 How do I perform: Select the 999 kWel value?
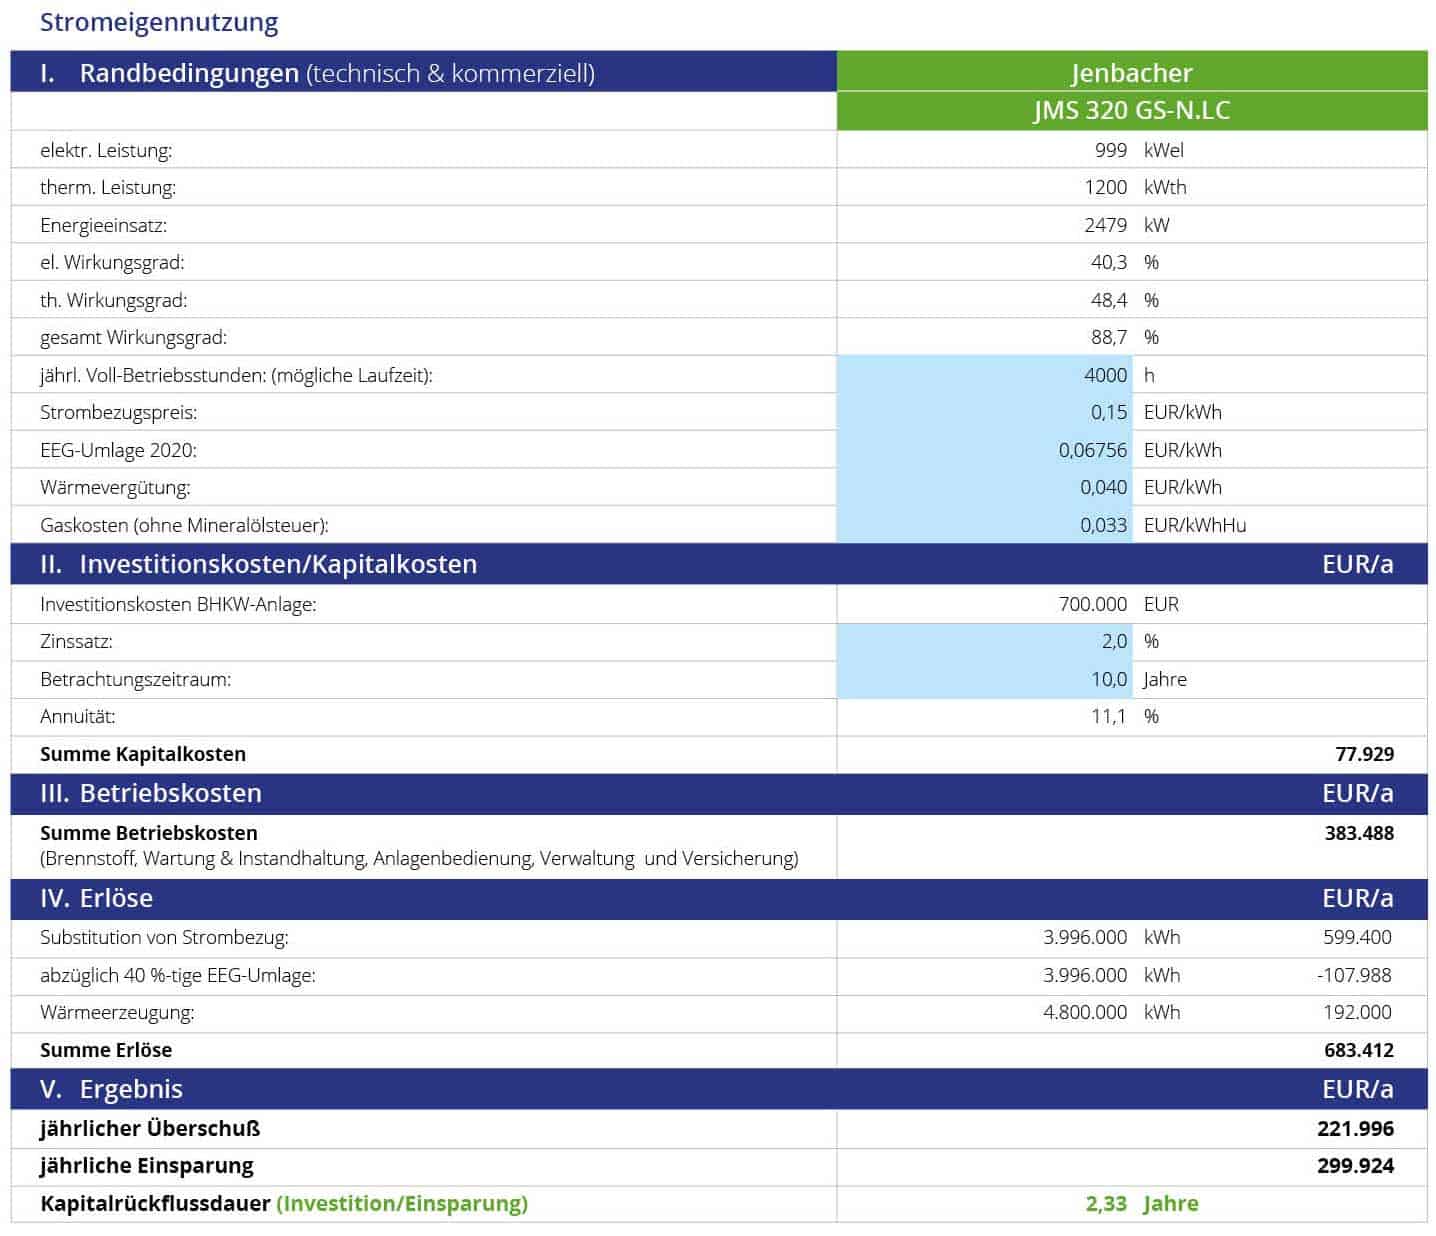(x=1139, y=150)
